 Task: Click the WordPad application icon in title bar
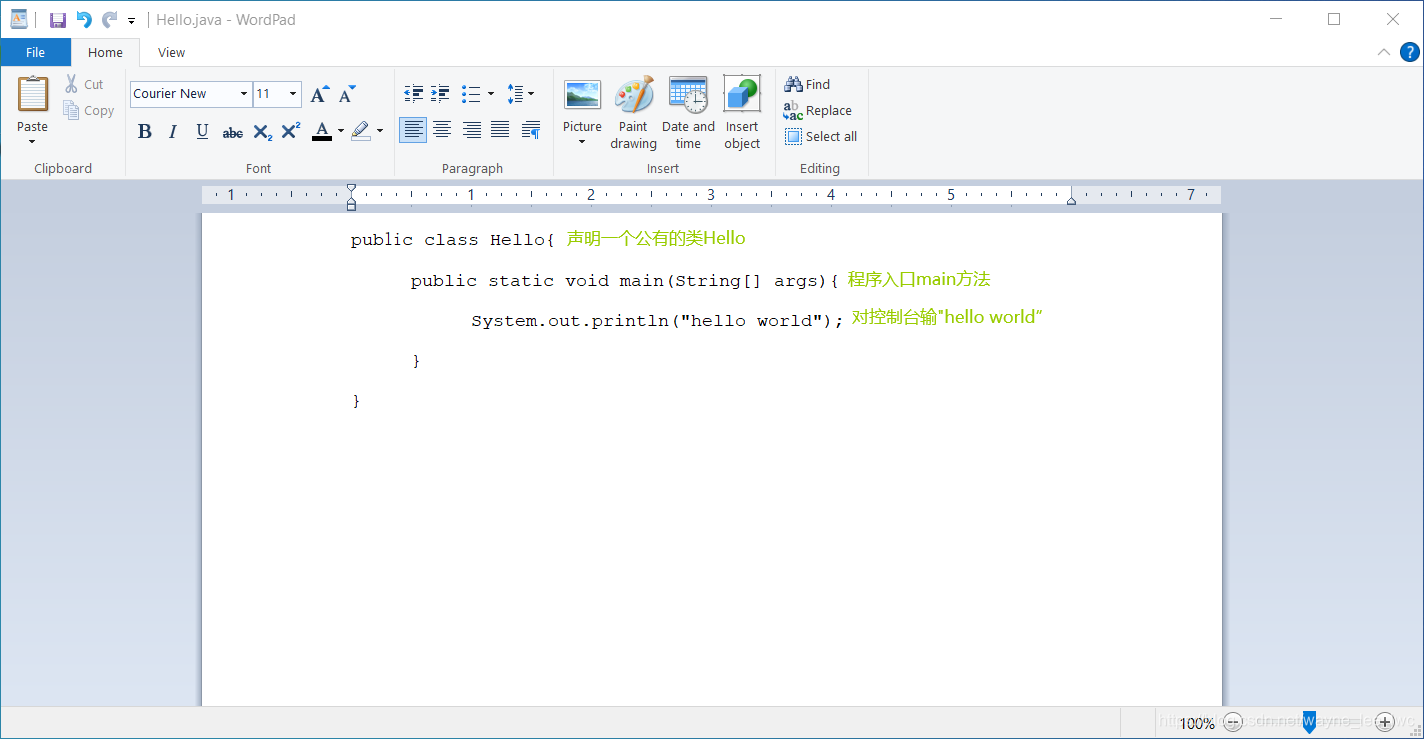pyautogui.click(x=19, y=19)
